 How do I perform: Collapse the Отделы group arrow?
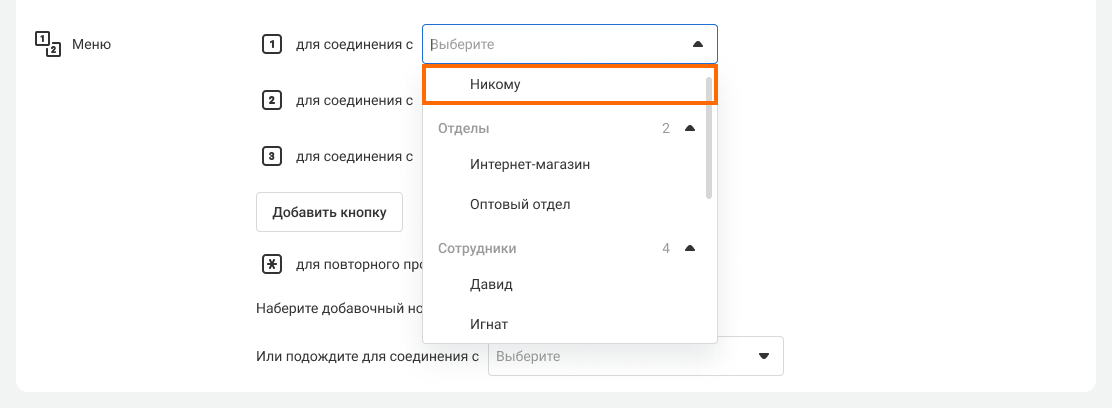pos(689,128)
